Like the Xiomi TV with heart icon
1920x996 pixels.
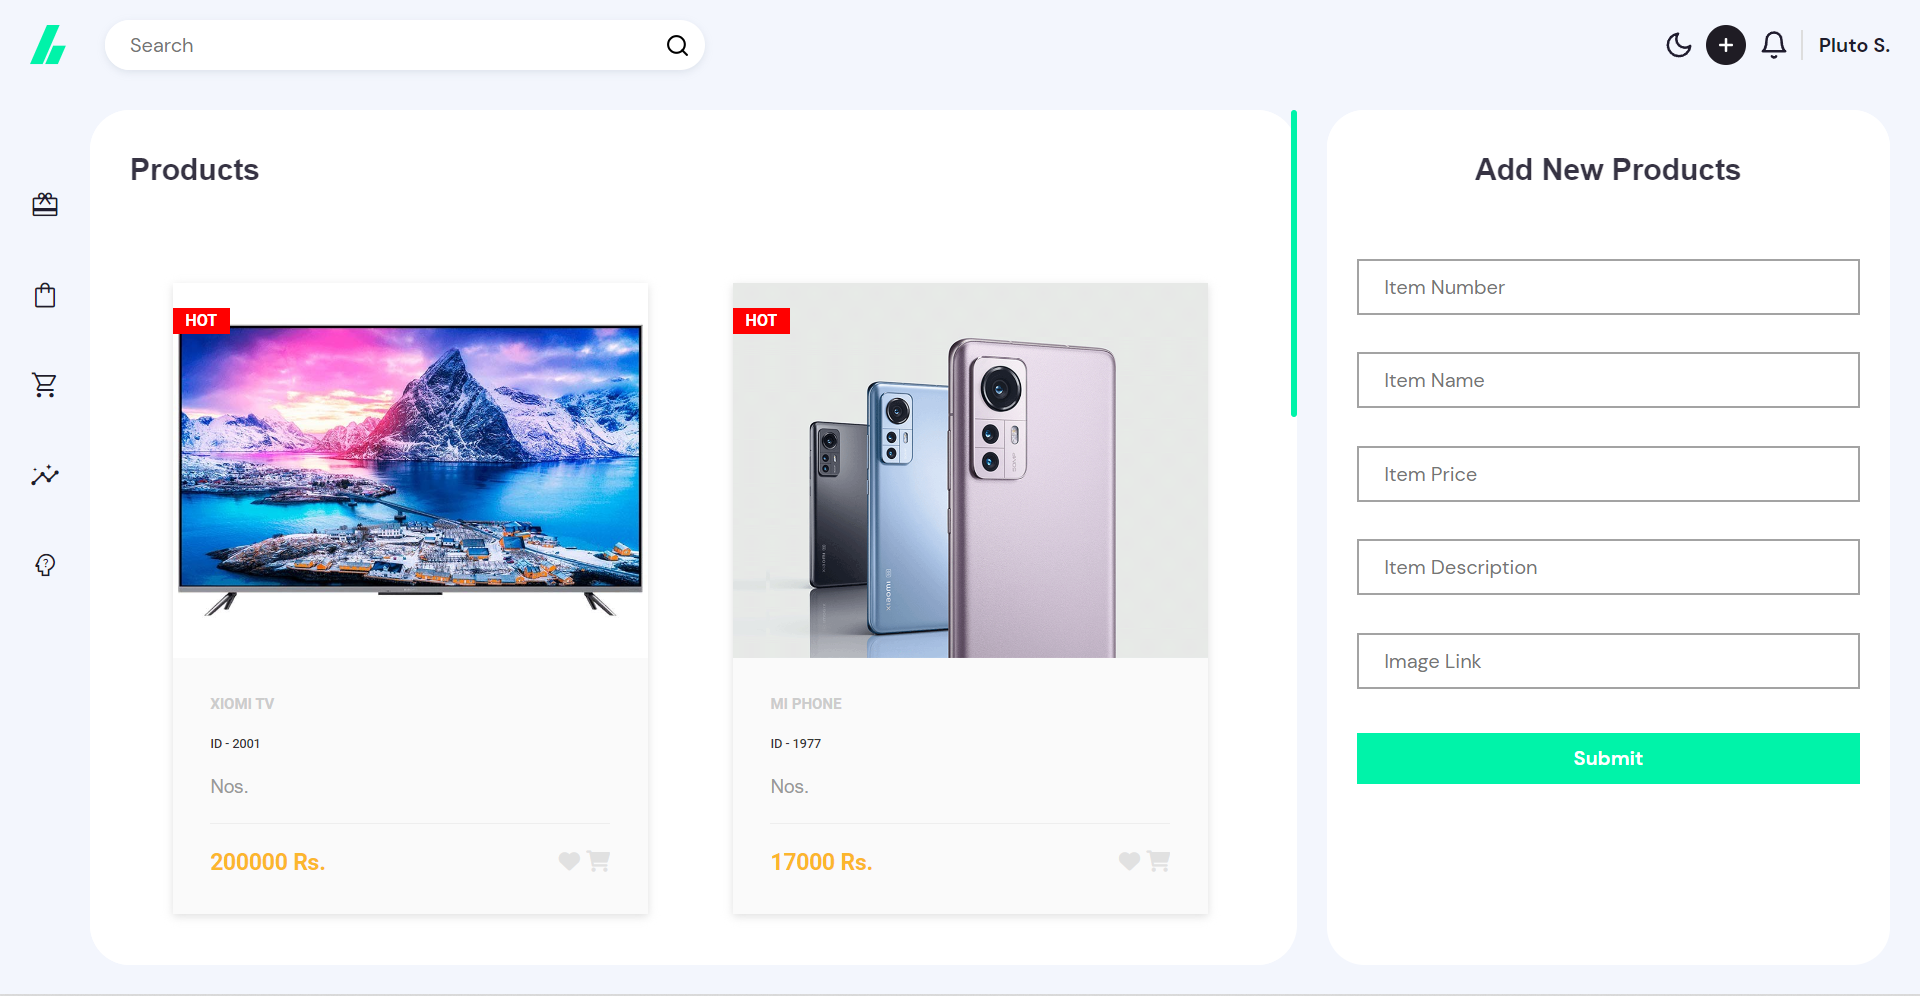pos(569,861)
